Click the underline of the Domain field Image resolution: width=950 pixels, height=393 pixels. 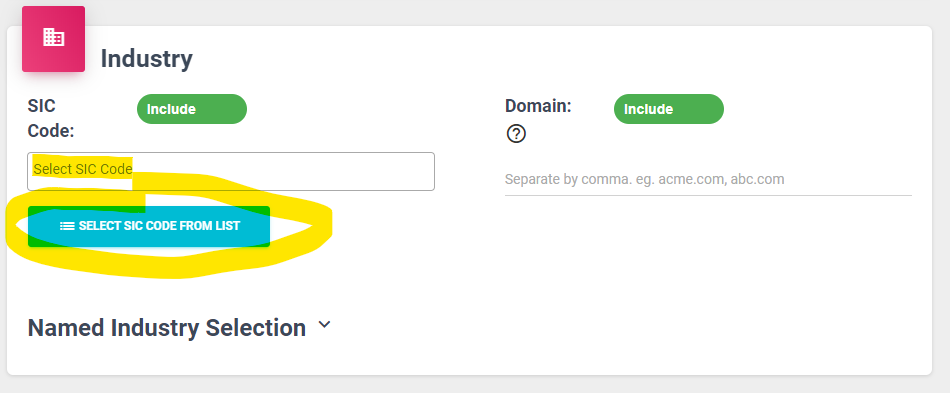pyautogui.click(x=708, y=195)
